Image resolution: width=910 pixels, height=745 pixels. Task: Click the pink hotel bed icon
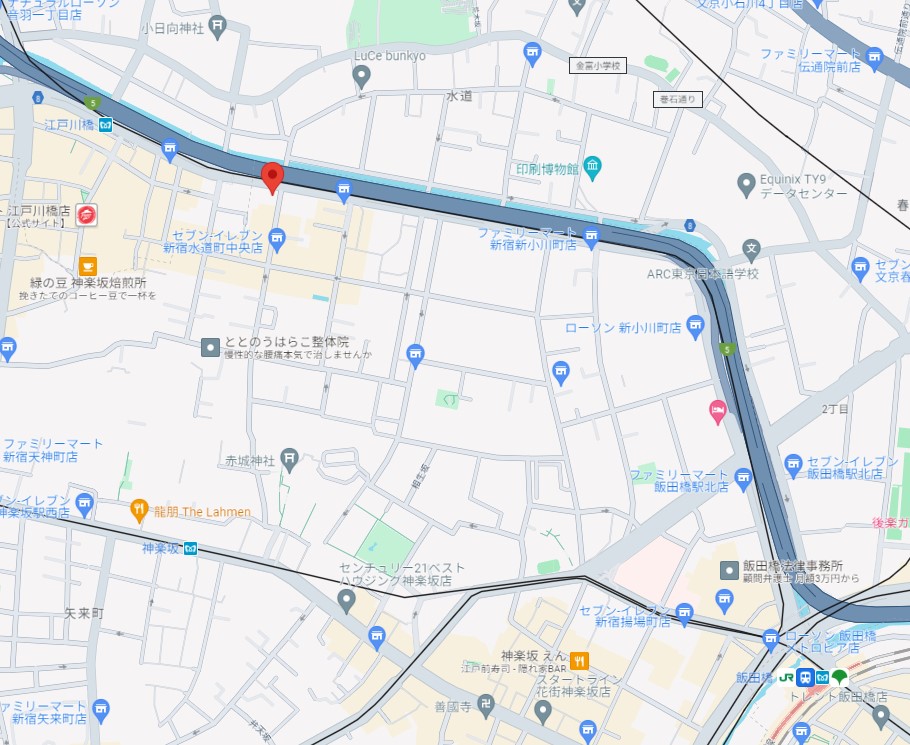tap(718, 411)
